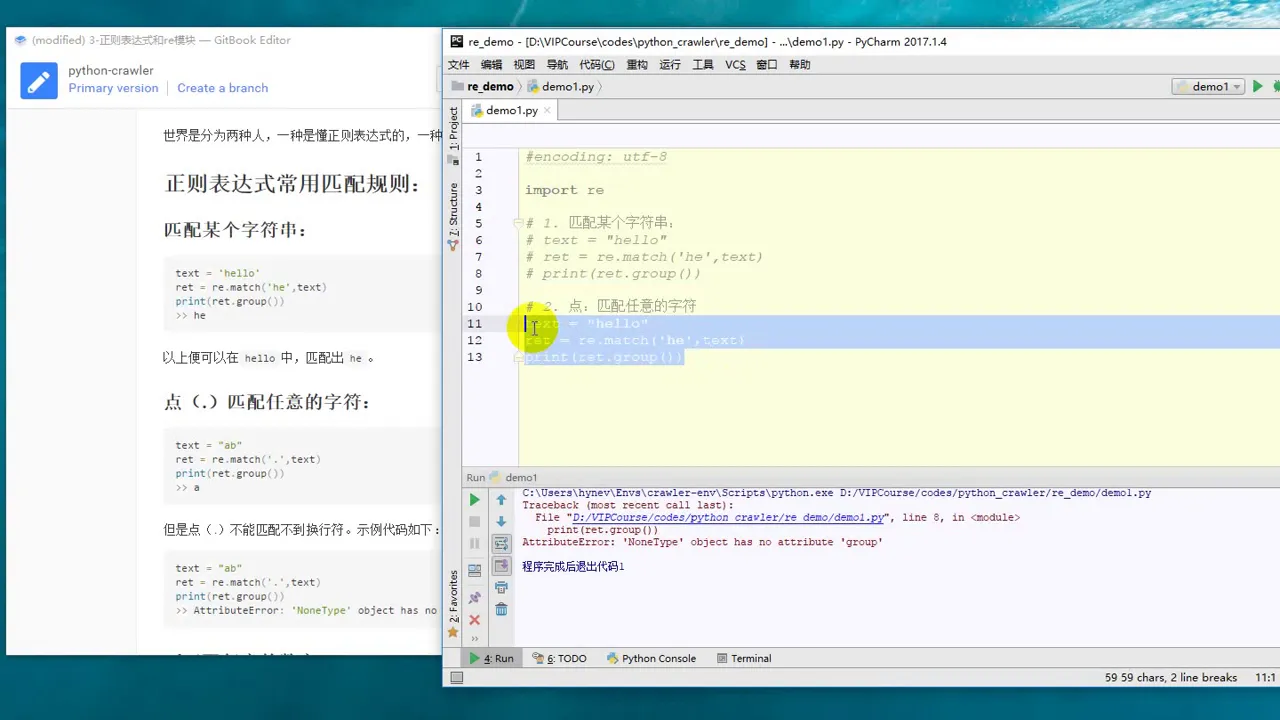This screenshot has width=1280, height=720.
Task: Click the PyCharm icon in the title bar
Action: [456, 42]
